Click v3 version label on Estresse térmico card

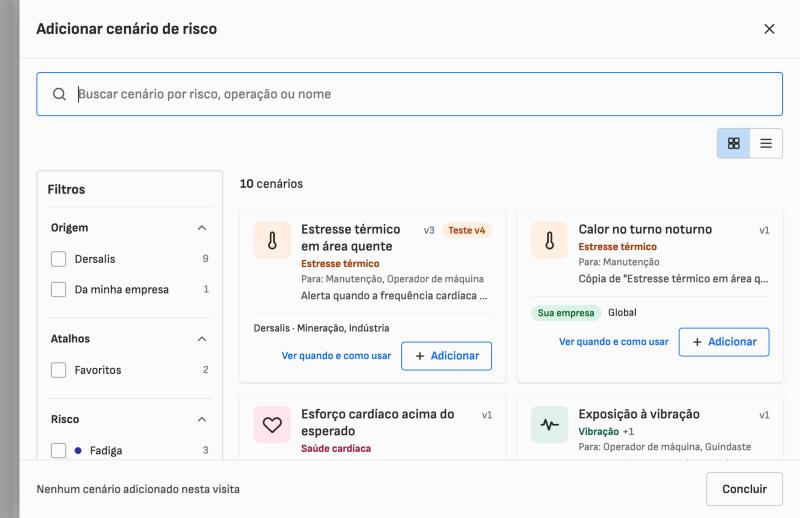click(x=429, y=230)
